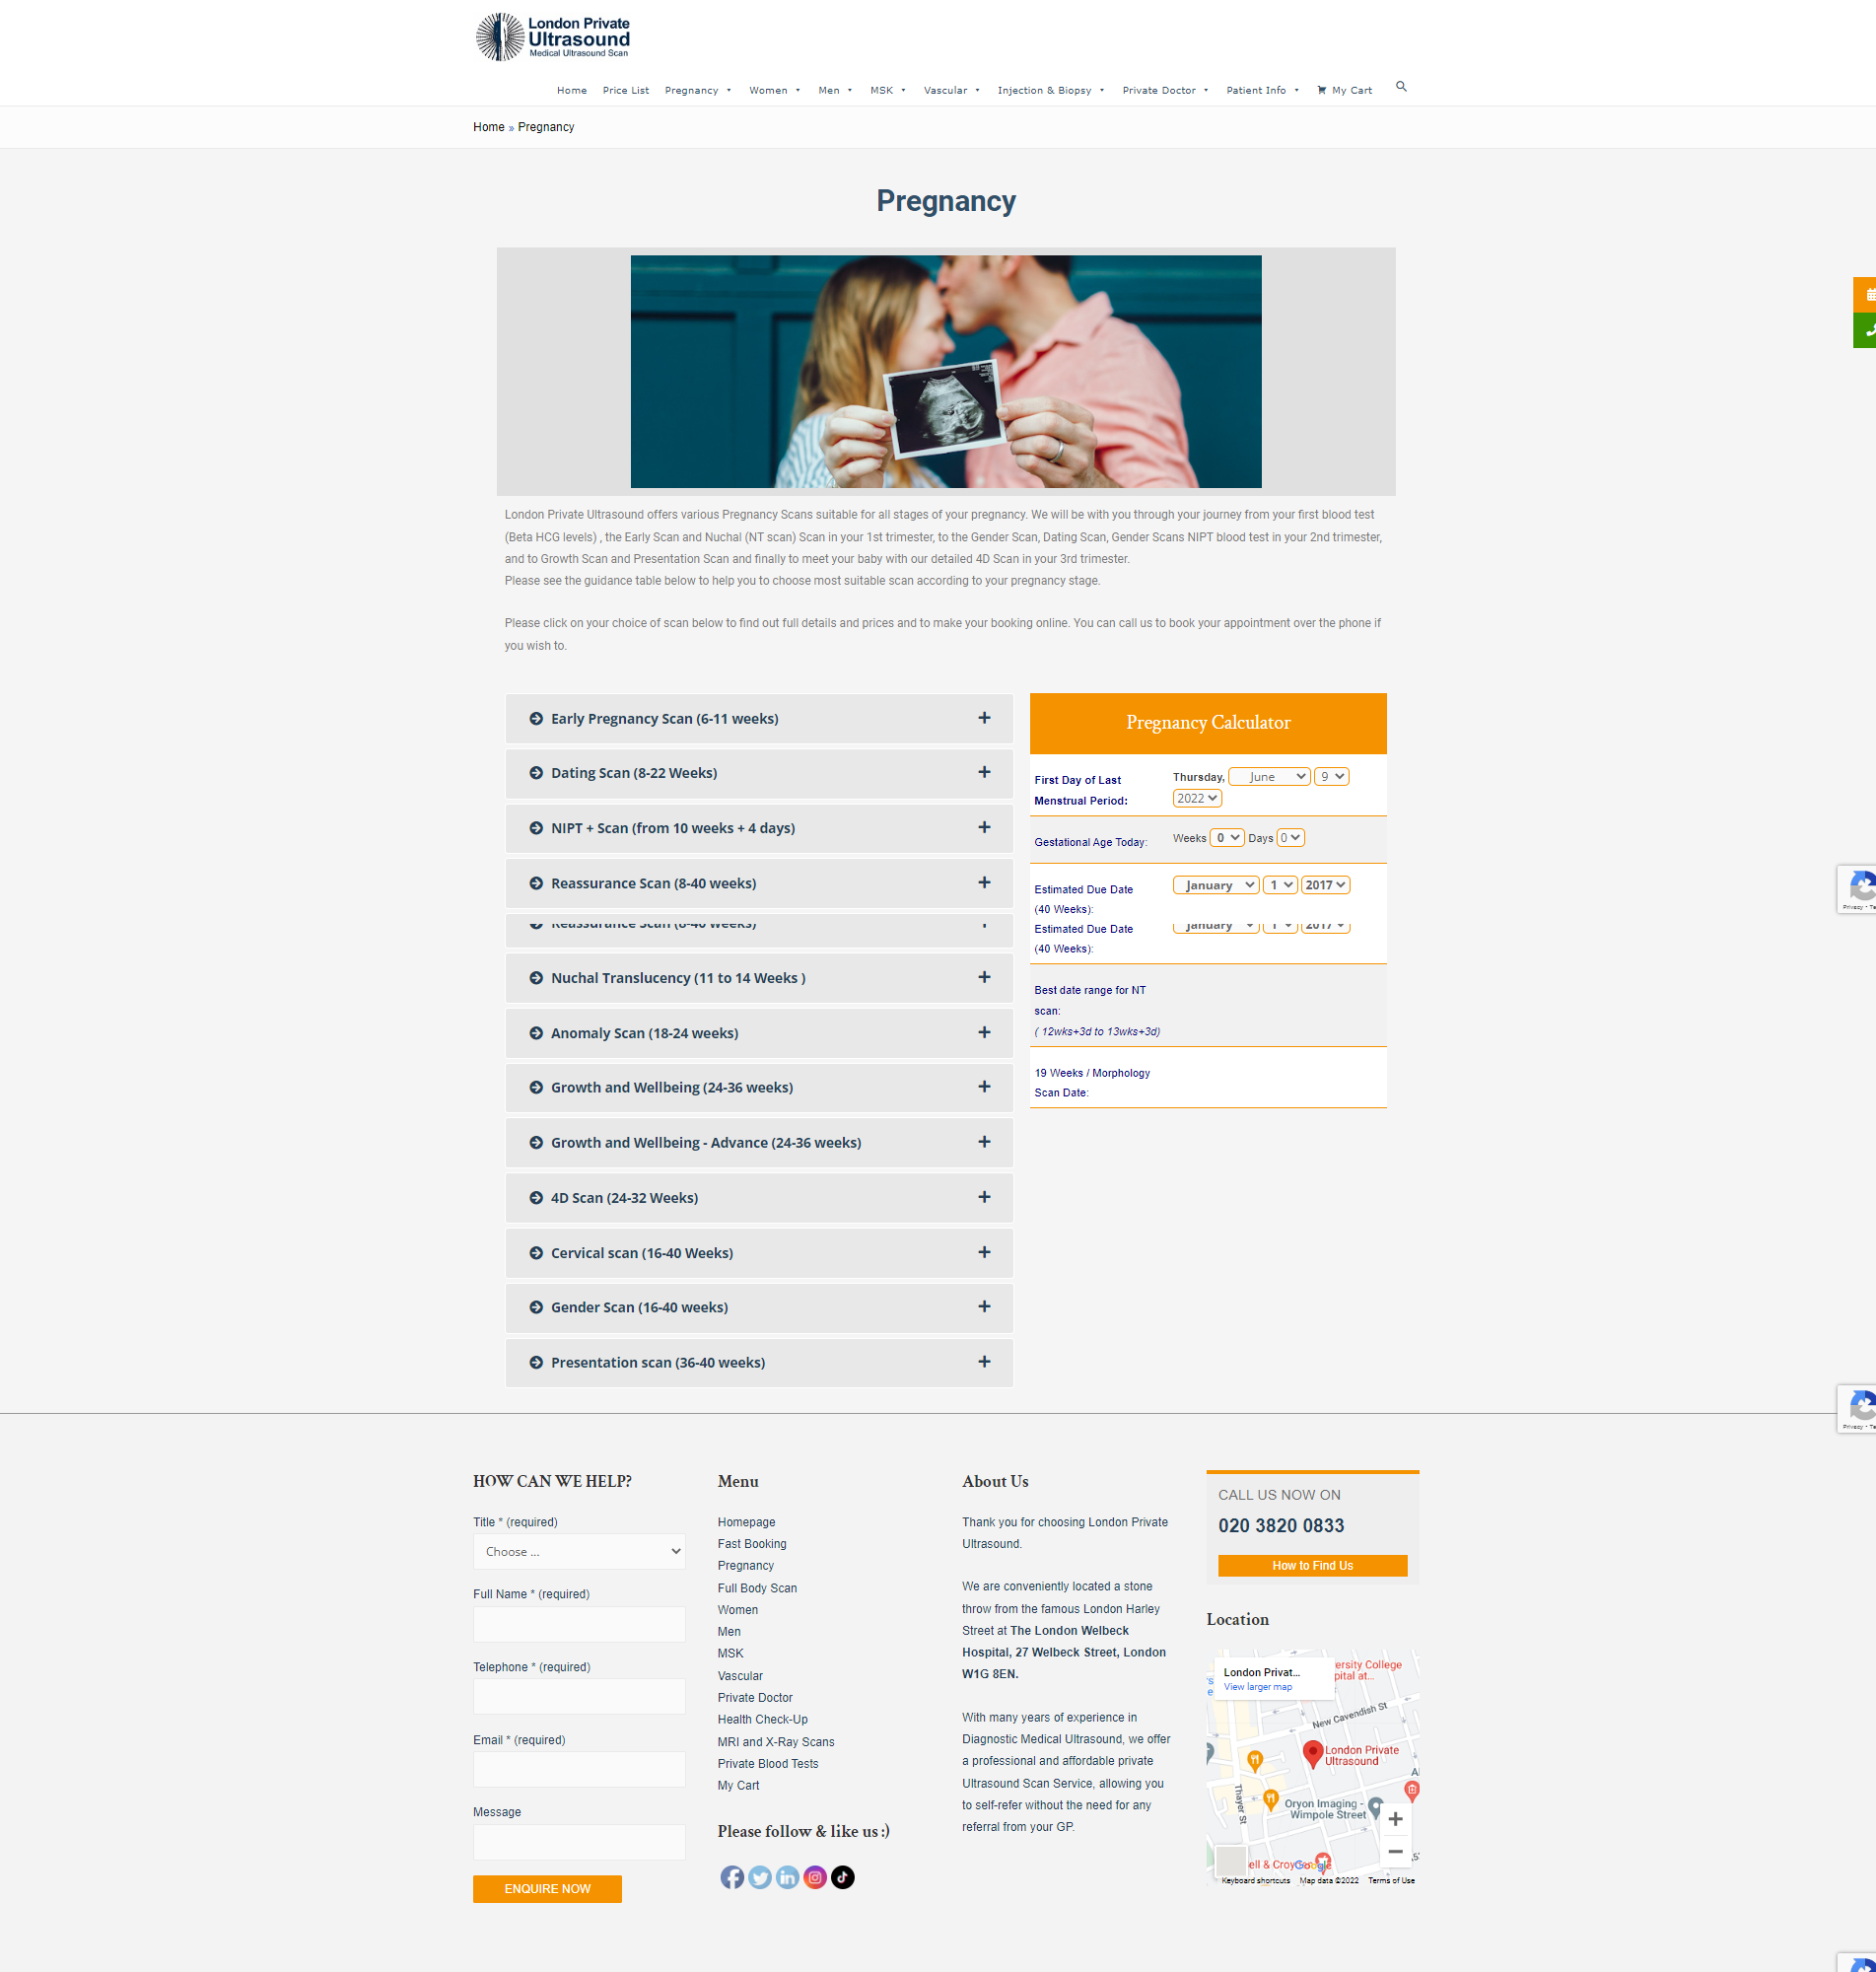Click the red London Private Ultrasound map pin

1313,1753
